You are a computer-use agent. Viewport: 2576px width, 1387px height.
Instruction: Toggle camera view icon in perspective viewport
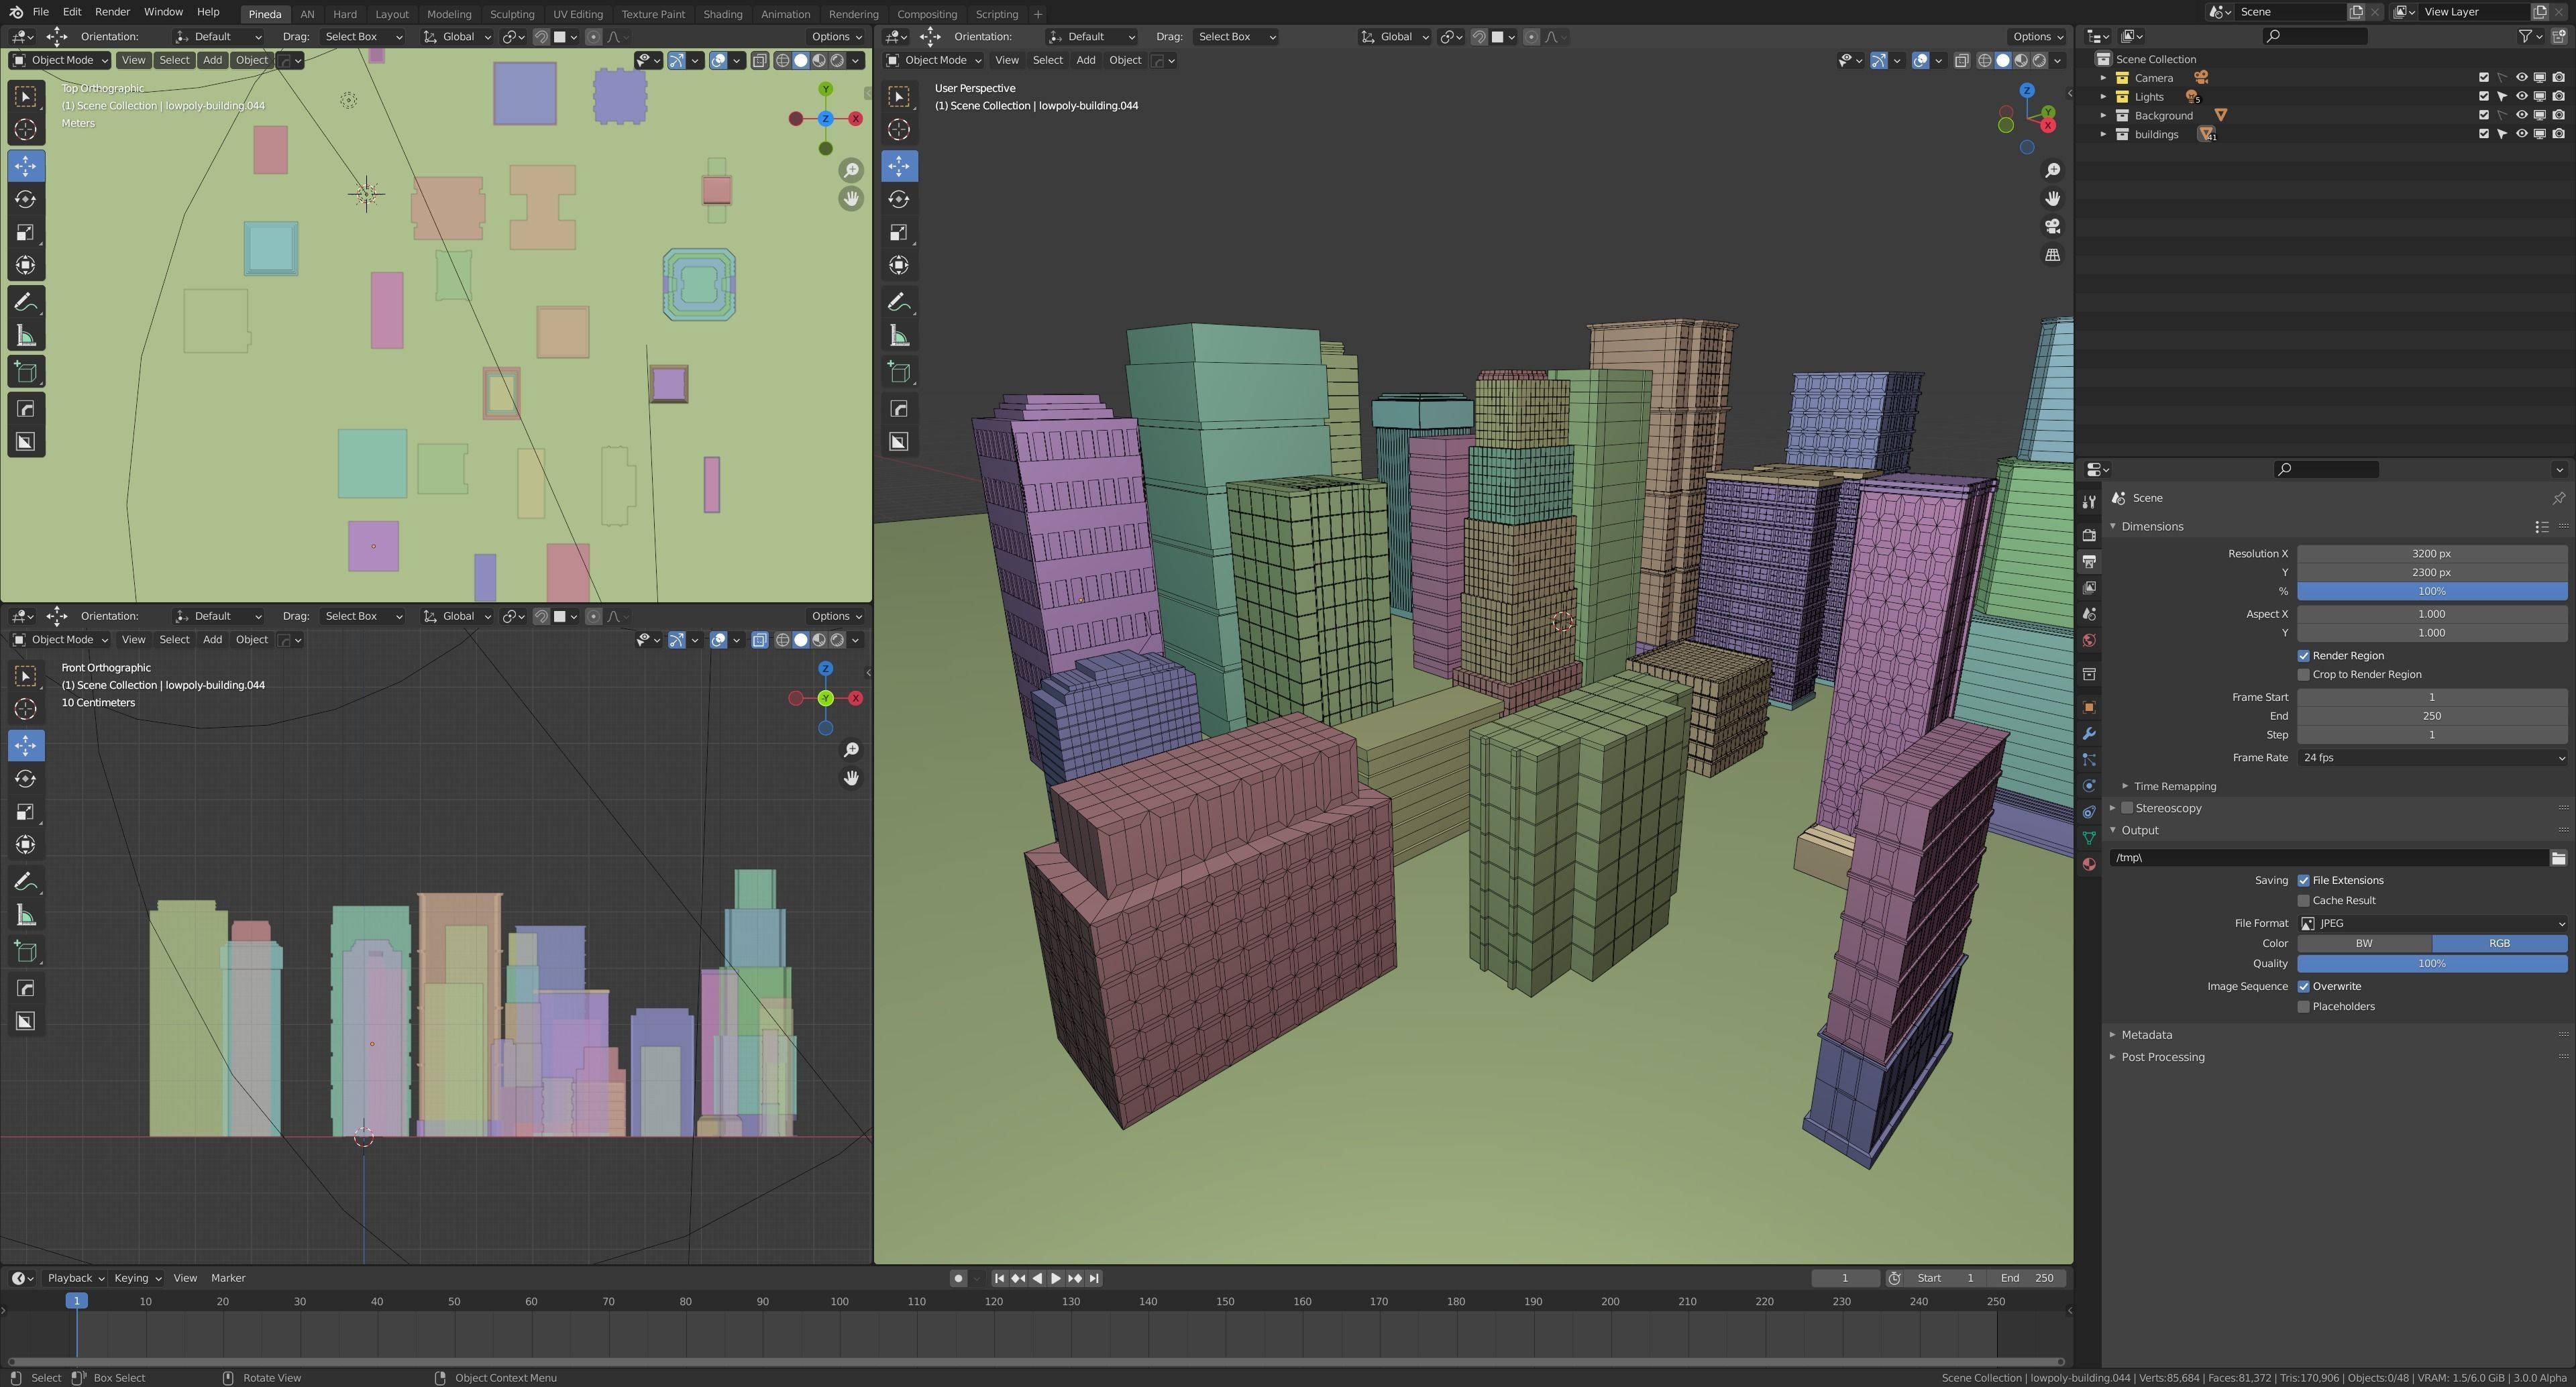[2052, 226]
